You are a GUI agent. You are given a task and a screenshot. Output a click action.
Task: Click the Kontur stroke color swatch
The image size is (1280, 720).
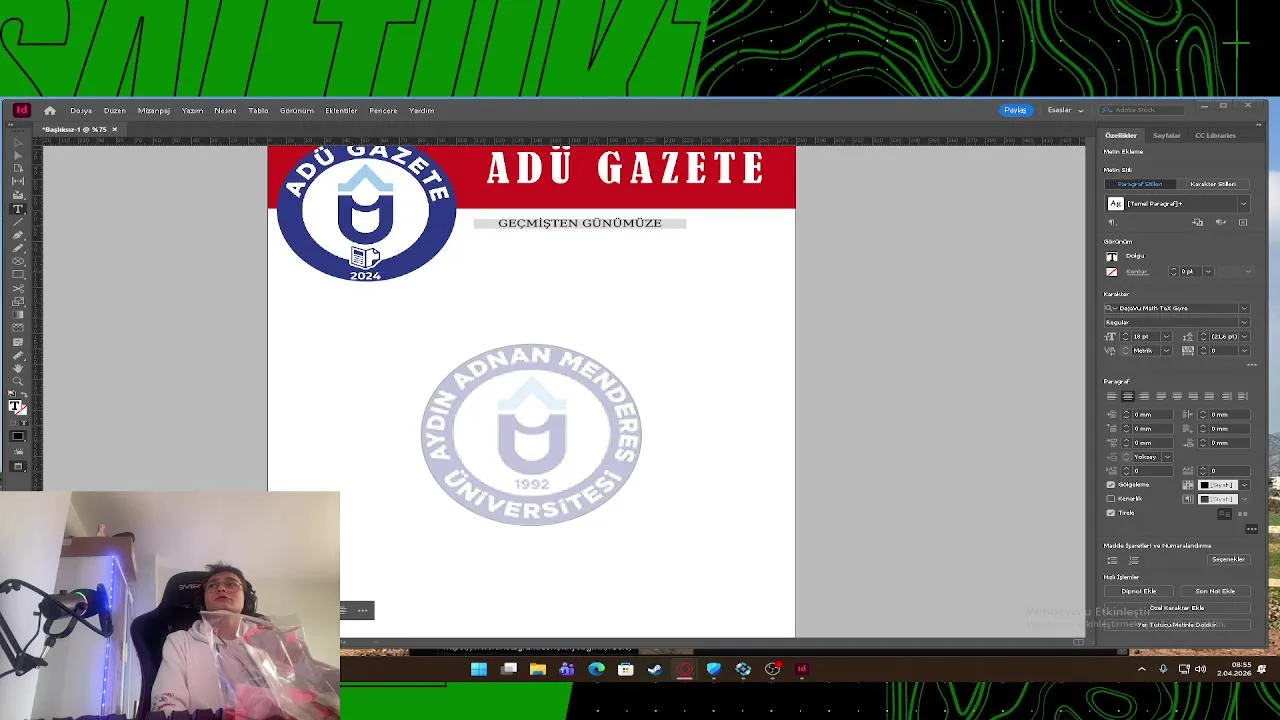click(1112, 272)
